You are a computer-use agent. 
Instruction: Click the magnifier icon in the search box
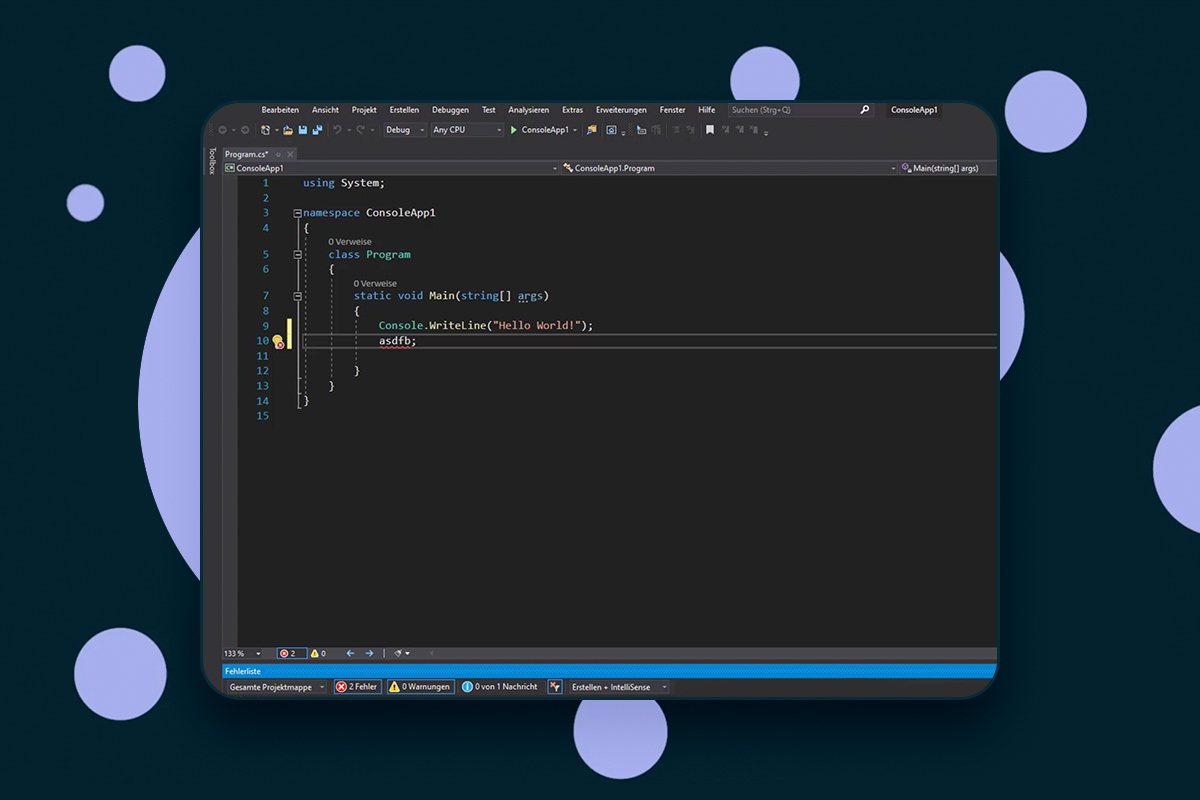pos(865,110)
